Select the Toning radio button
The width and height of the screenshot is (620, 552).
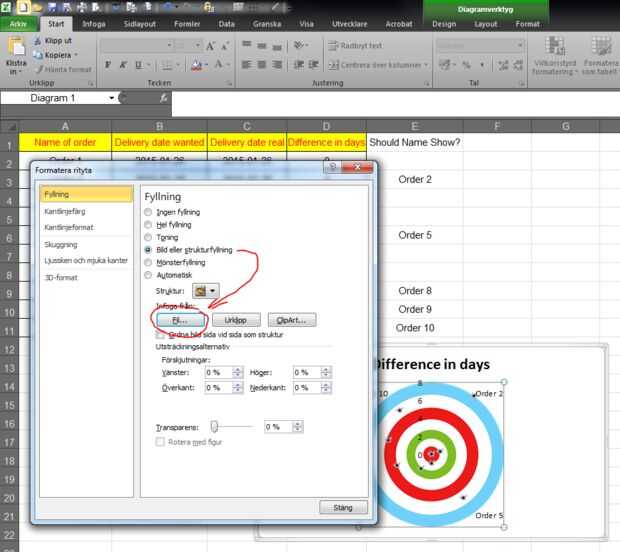click(148, 237)
